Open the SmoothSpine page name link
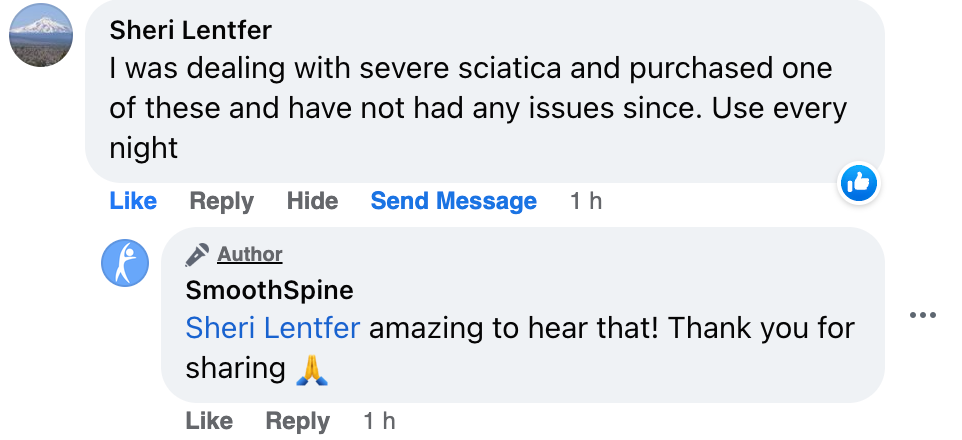 tap(269, 291)
